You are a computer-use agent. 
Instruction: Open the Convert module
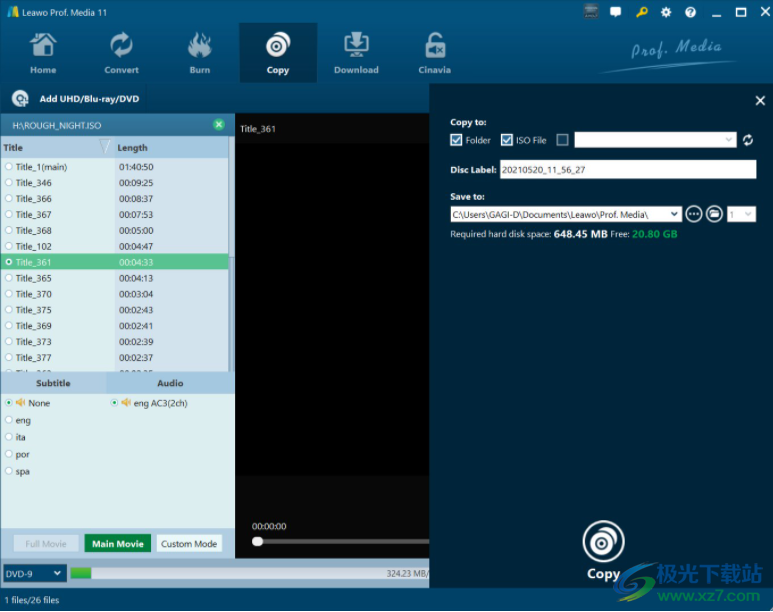coord(121,53)
